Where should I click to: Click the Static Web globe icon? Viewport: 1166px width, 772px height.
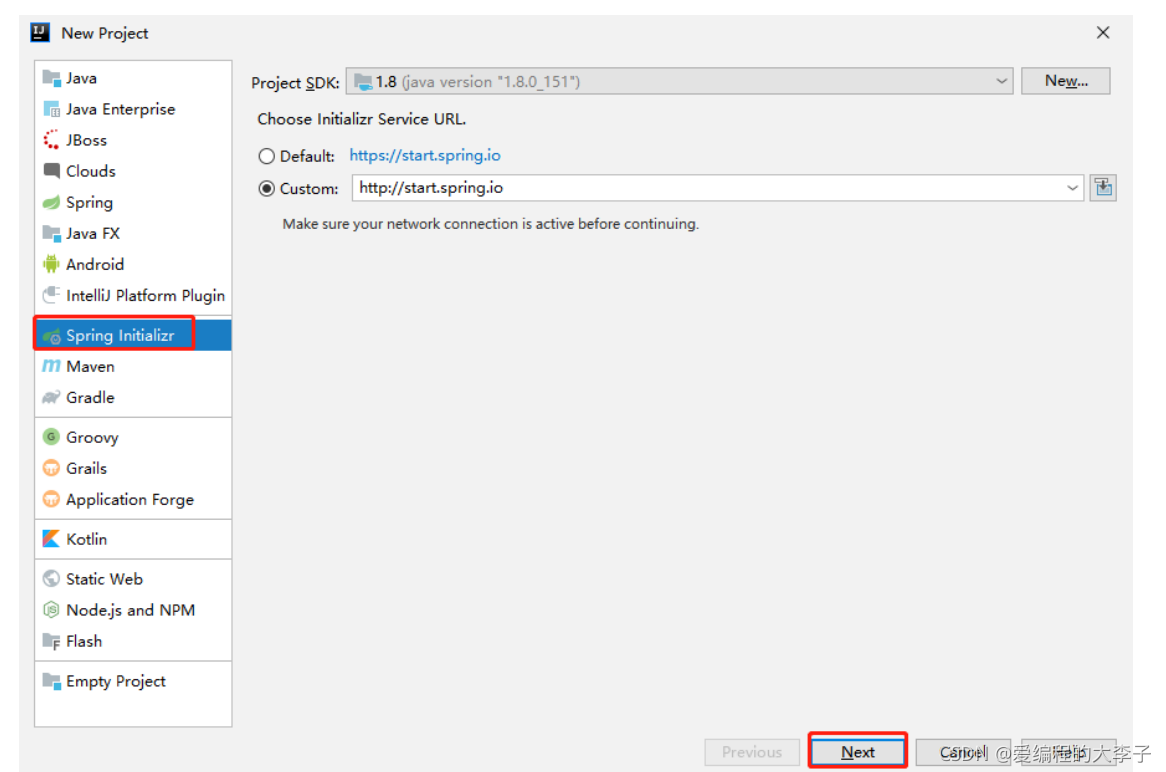[x=51, y=579]
